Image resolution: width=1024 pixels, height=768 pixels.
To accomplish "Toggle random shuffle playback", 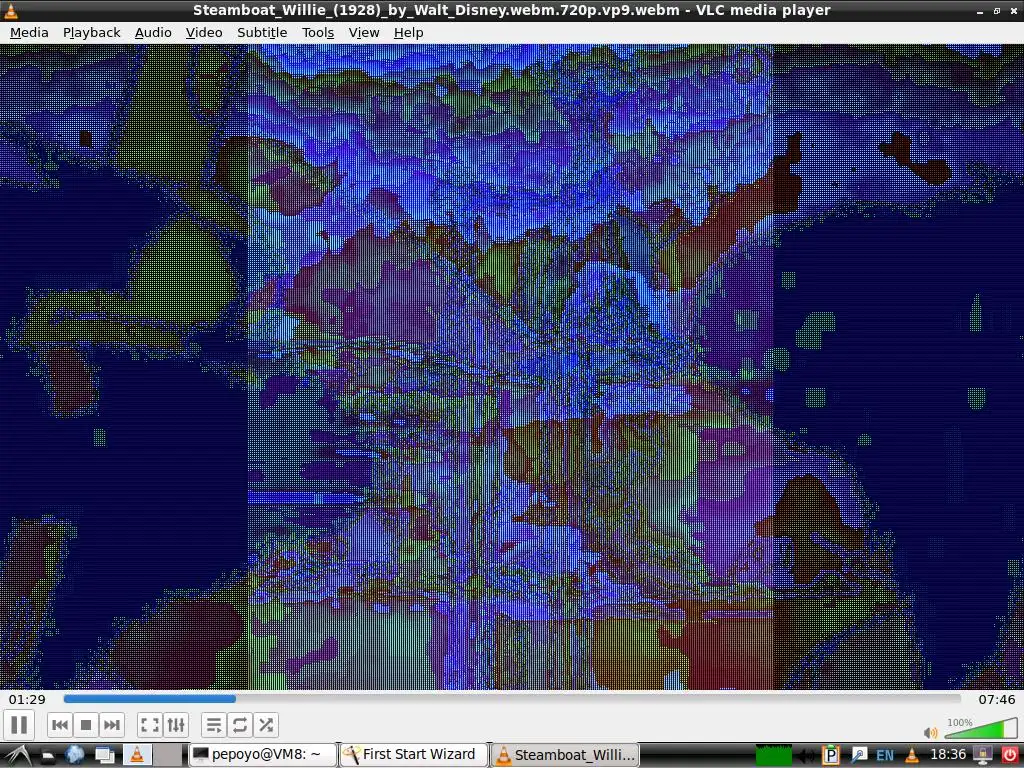I will [266, 725].
